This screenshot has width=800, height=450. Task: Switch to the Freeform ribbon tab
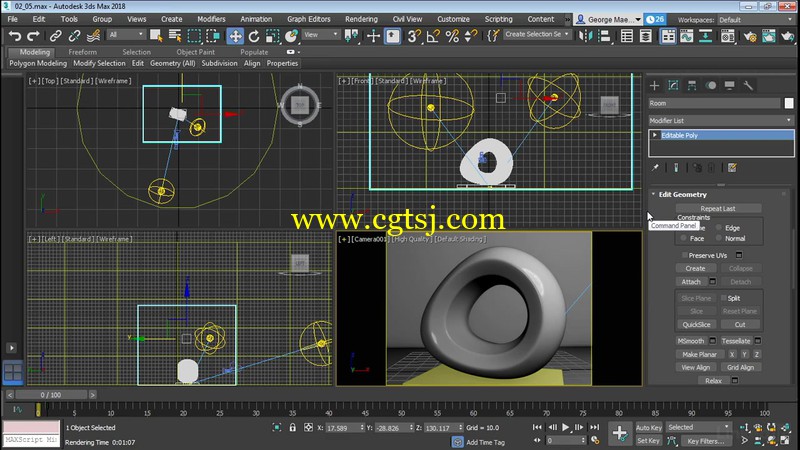tap(82, 52)
